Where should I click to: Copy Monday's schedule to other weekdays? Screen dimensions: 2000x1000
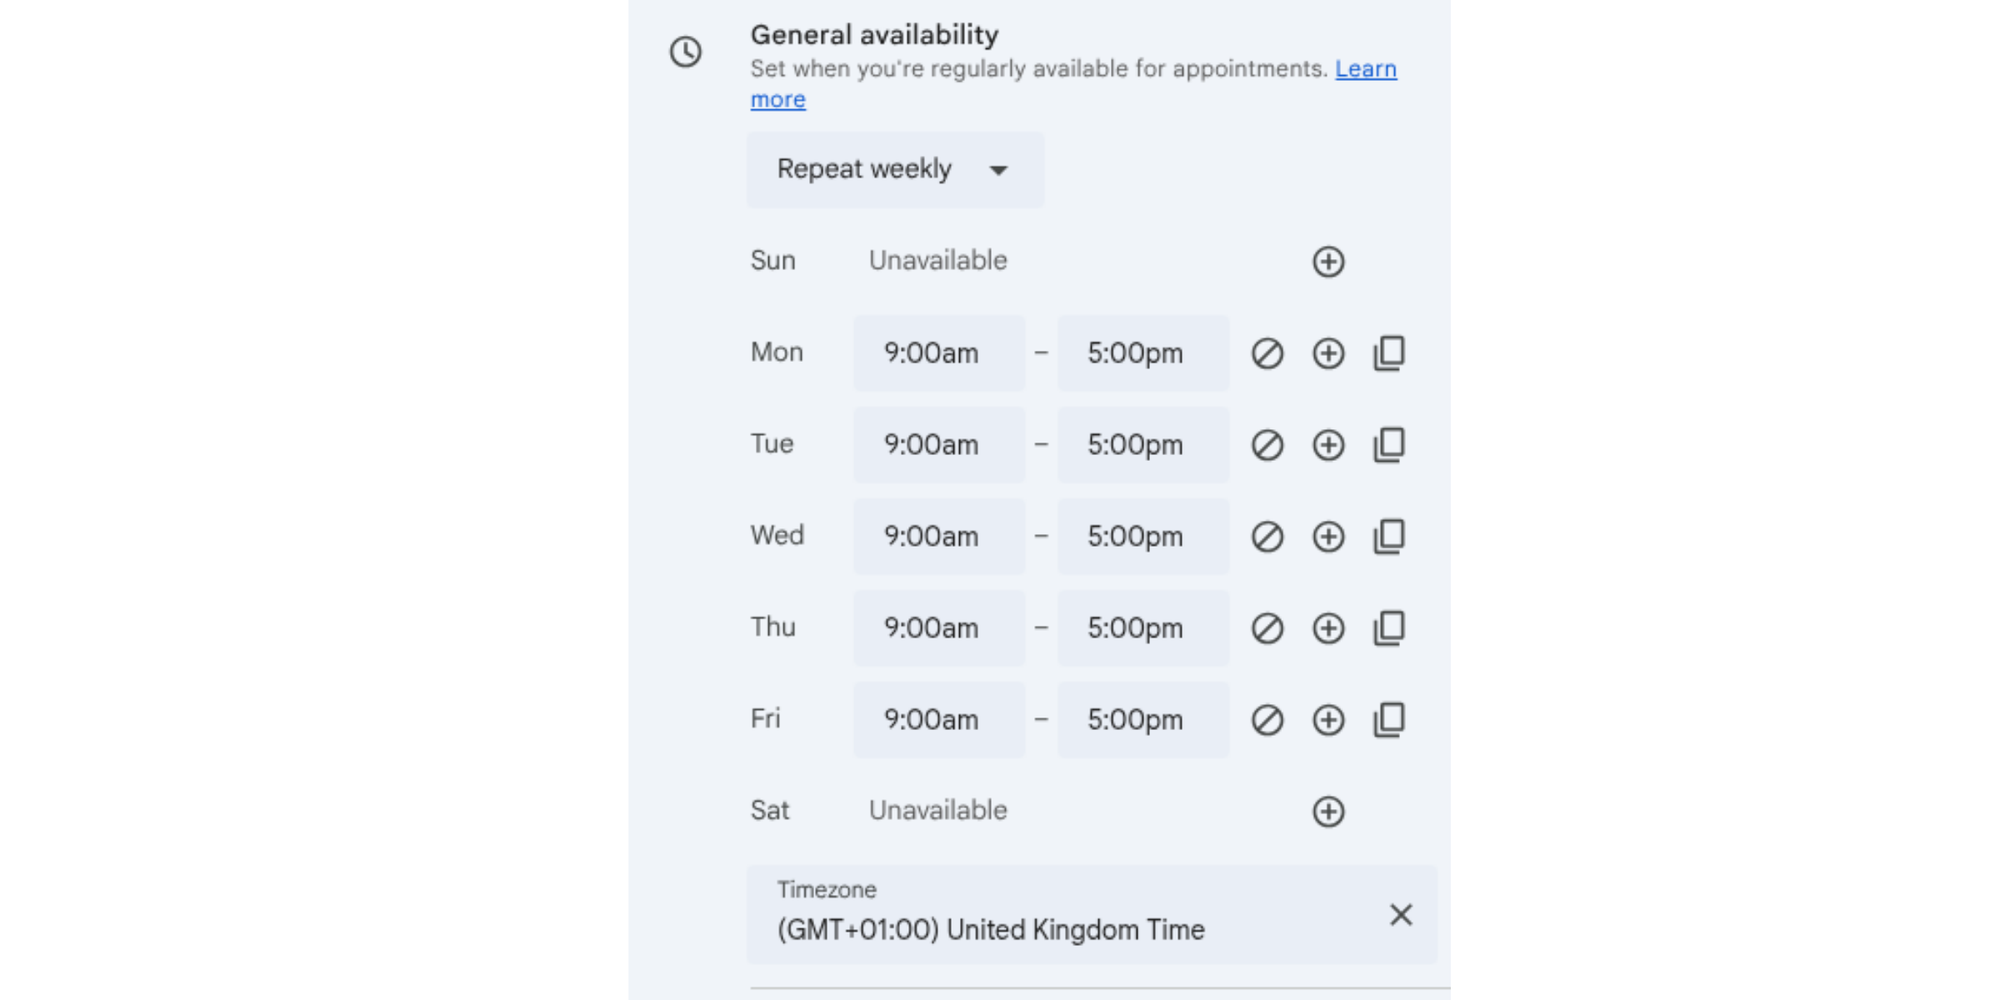click(1388, 352)
